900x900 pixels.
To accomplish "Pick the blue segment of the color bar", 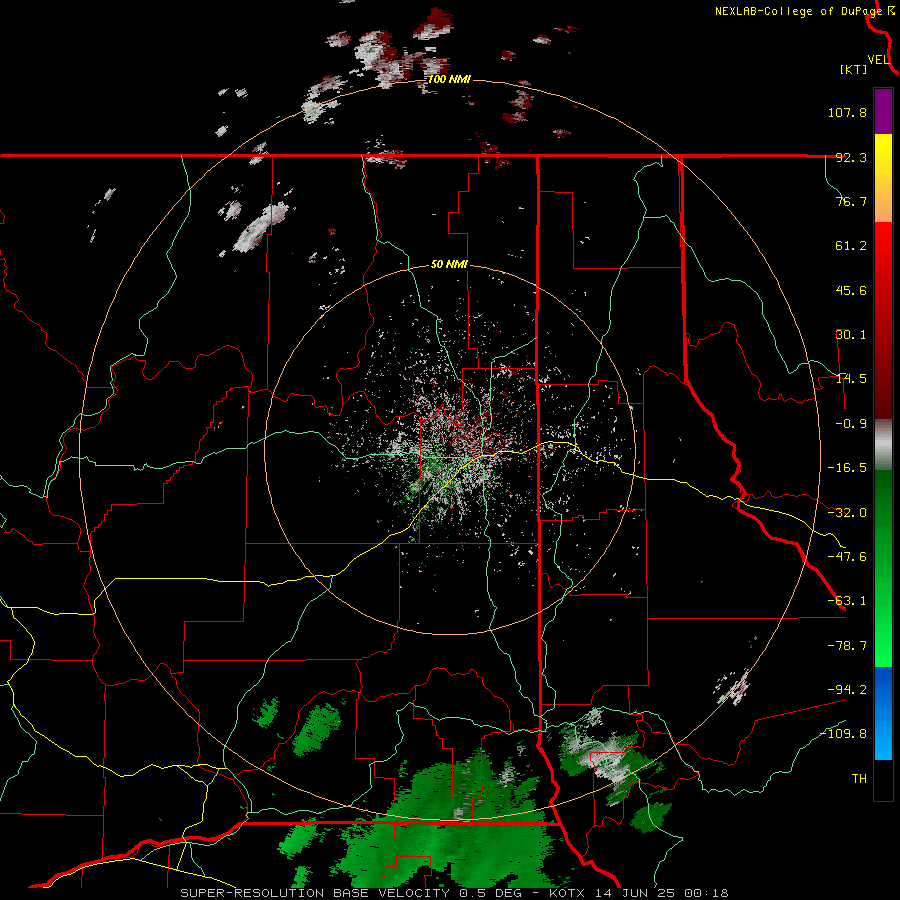I will (883, 713).
